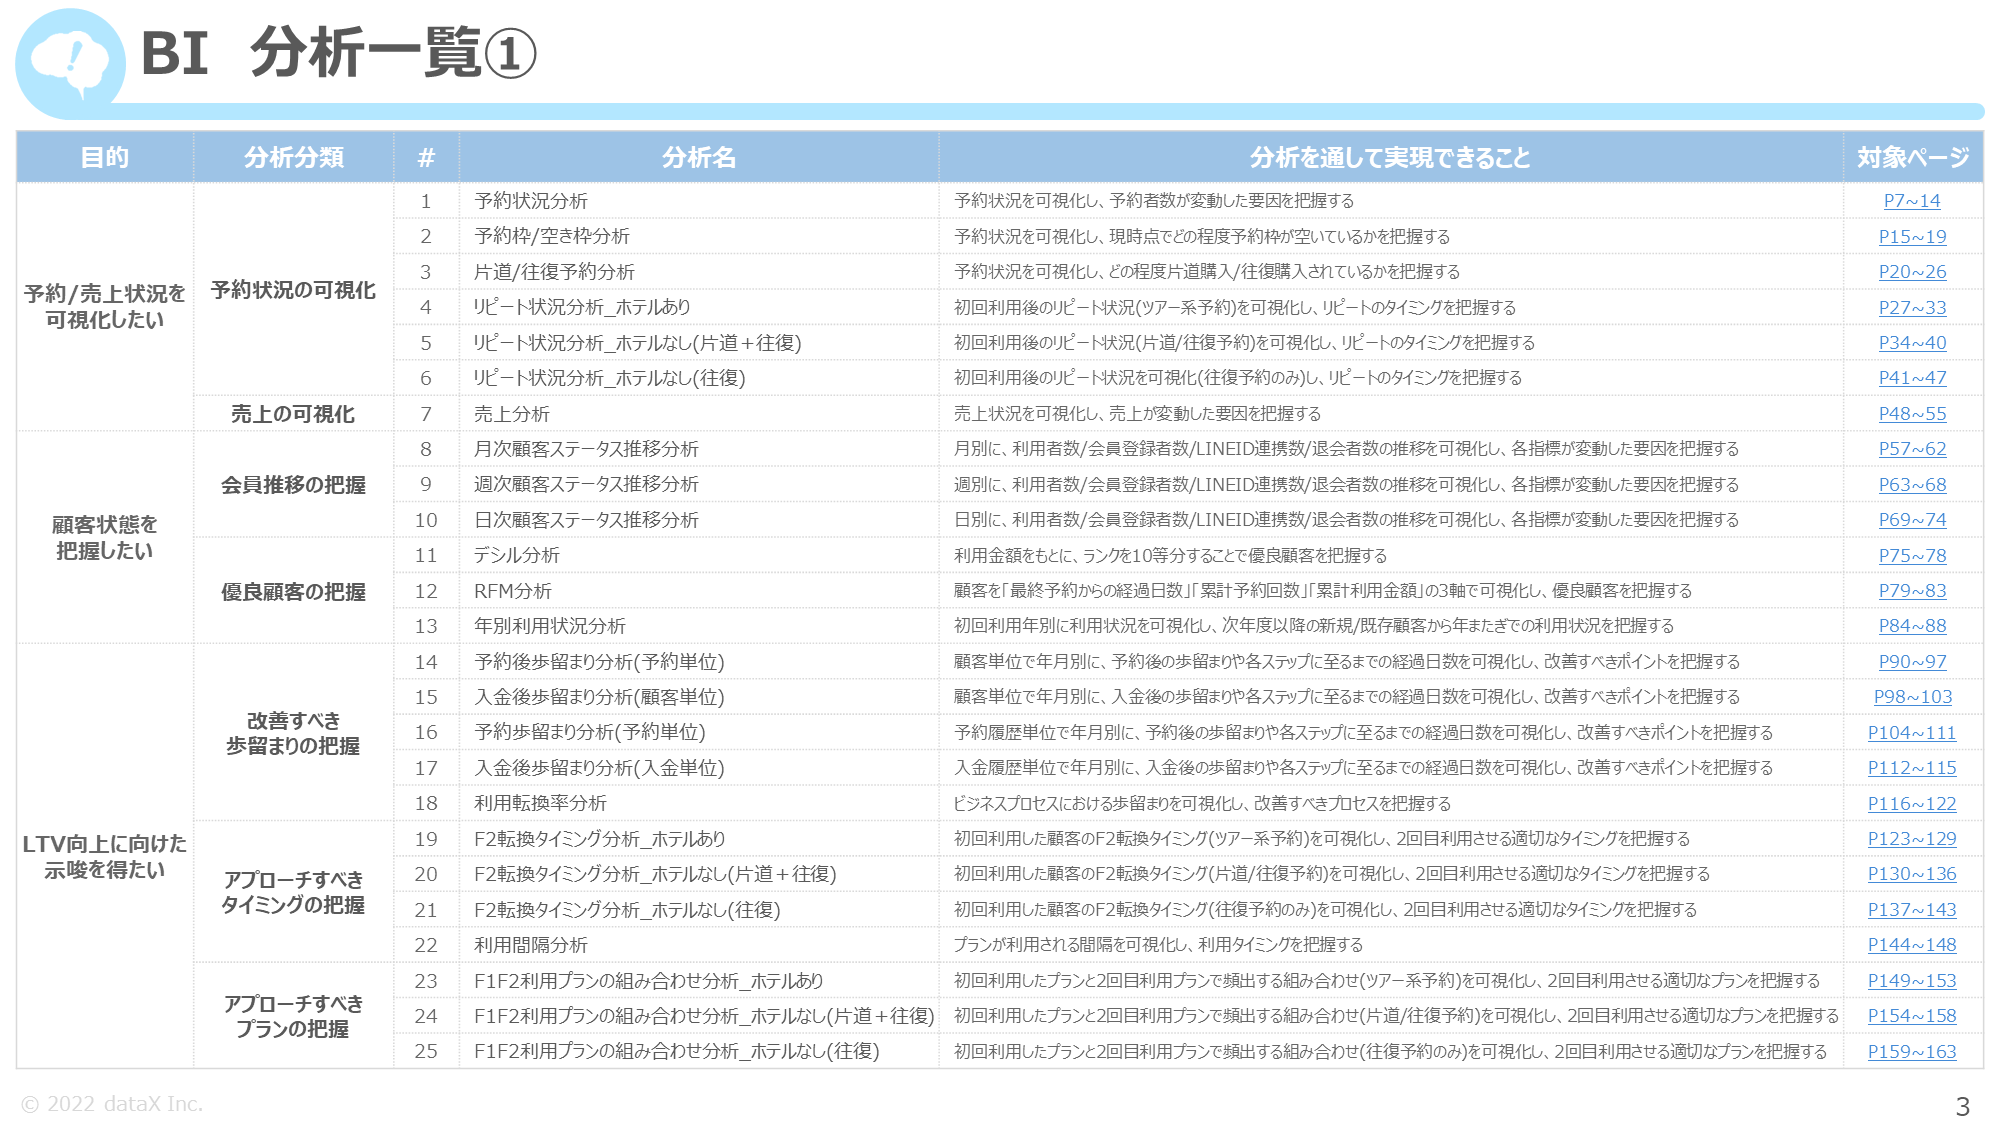
Task: Select purpose 顧客状態を把握したい
Action: click(x=105, y=538)
